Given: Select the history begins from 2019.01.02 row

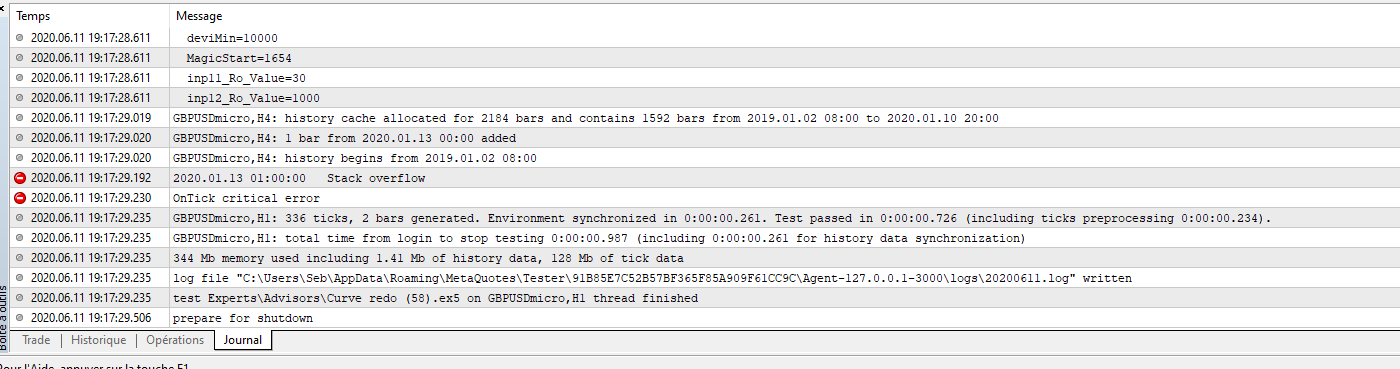Looking at the screenshot, I should [704, 158].
